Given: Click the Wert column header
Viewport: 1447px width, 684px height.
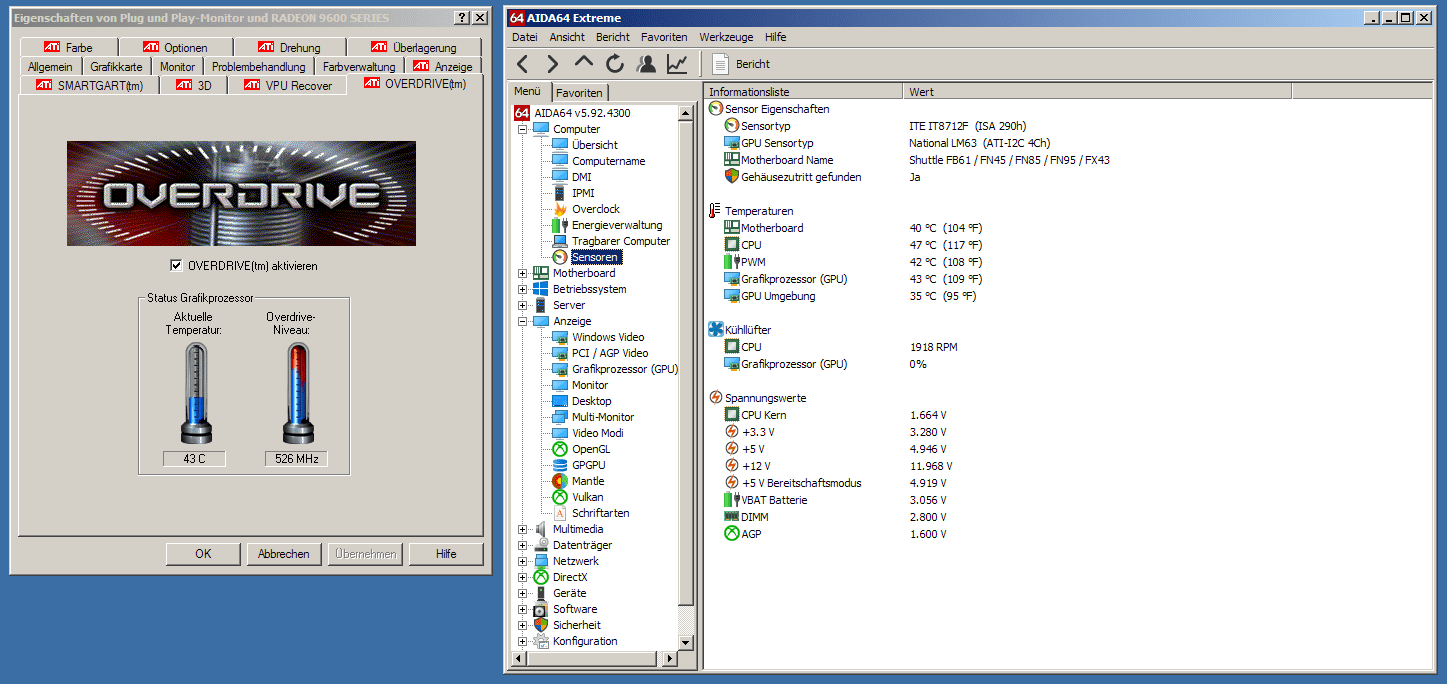Looking at the screenshot, I should pos(1097,92).
